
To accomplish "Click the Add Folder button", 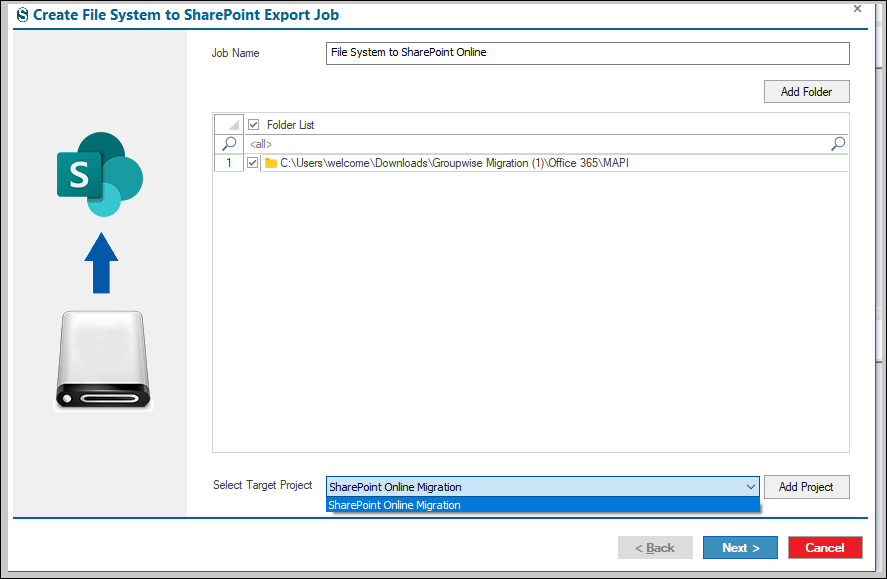I will (806, 92).
